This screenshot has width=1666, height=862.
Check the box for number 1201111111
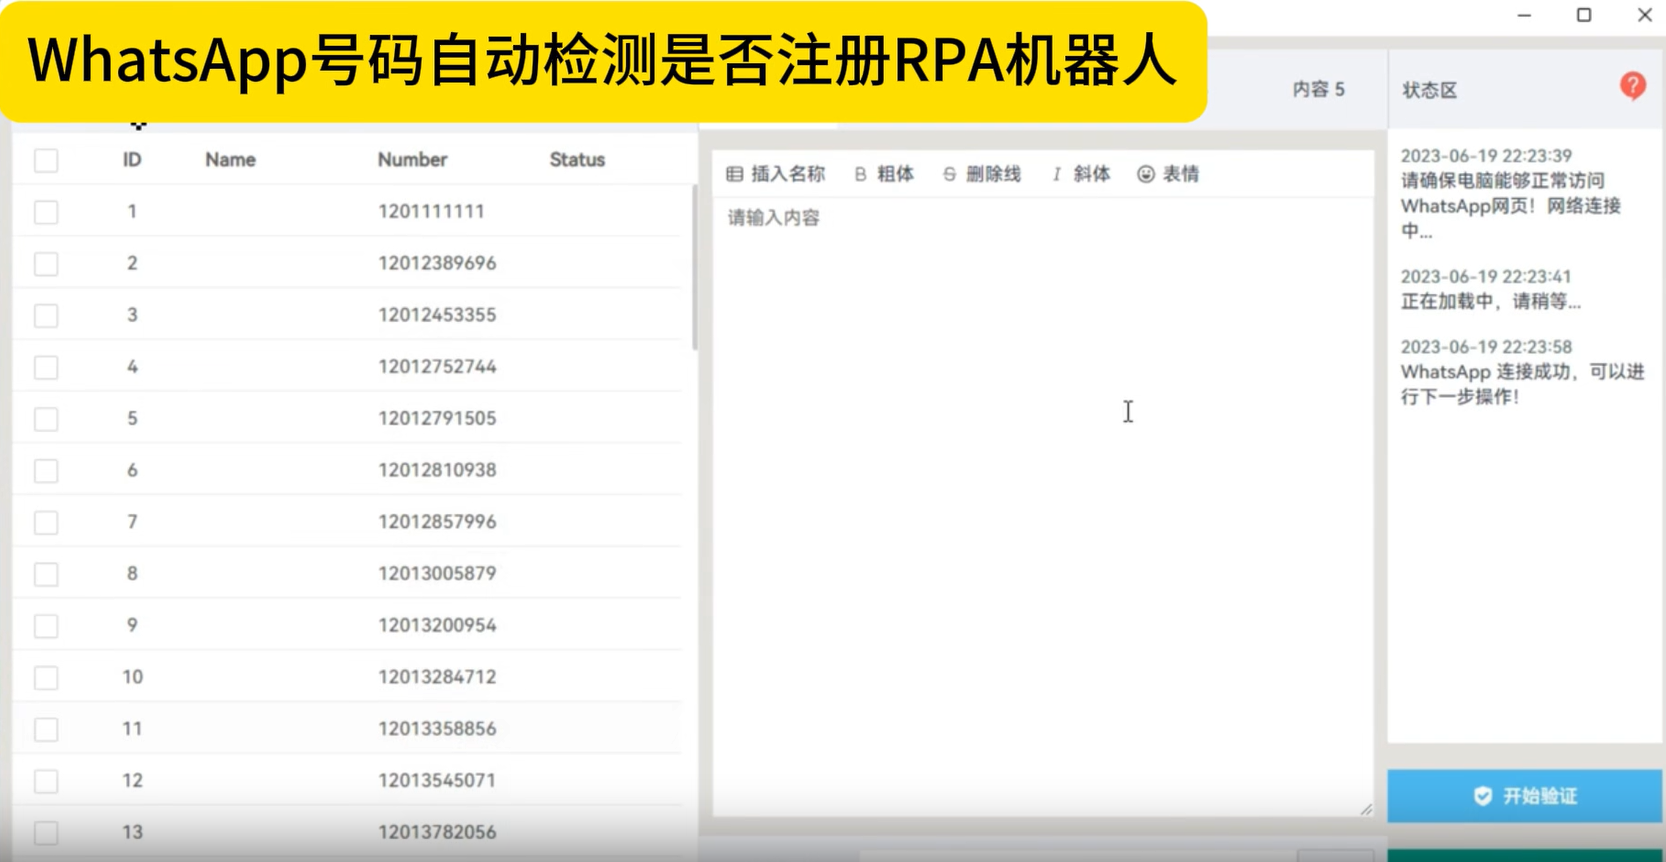[x=46, y=212]
